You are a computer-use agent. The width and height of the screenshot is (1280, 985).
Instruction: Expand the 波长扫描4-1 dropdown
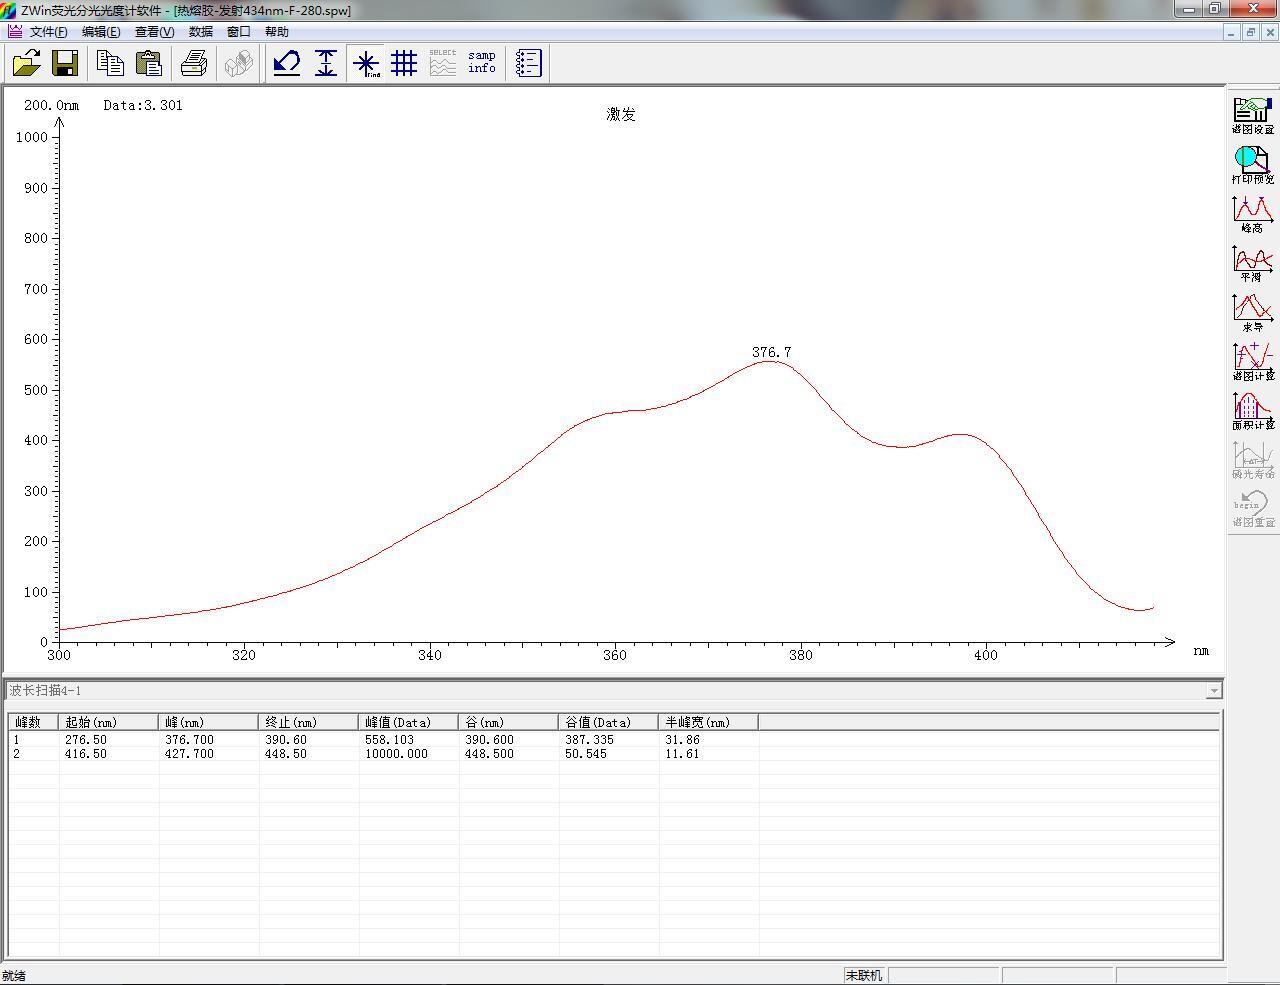tap(1213, 690)
